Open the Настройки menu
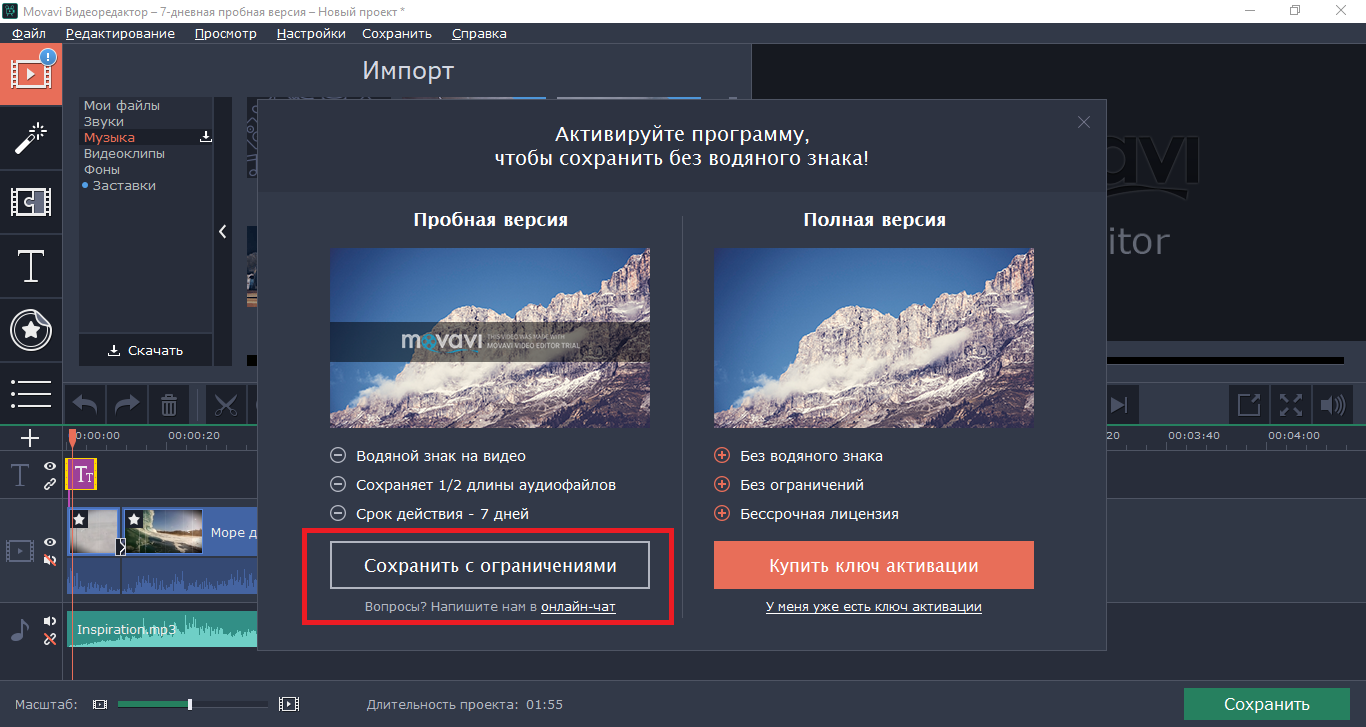This screenshot has width=1366, height=727. coord(311,33)
